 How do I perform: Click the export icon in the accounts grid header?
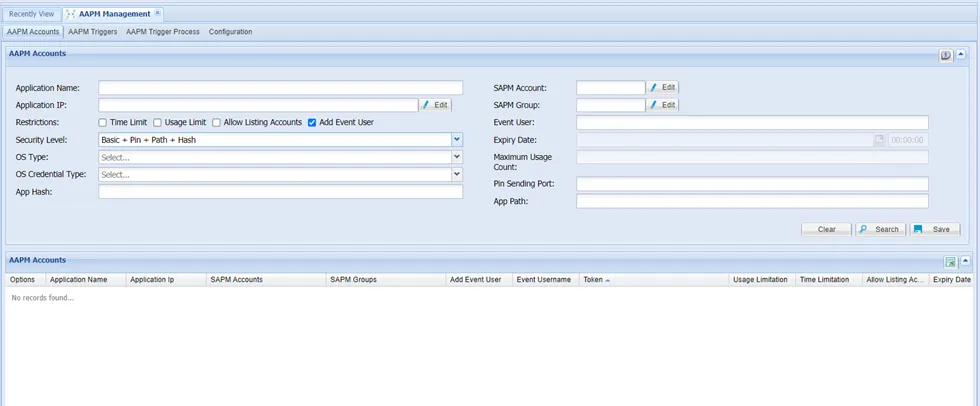[950, 262]
